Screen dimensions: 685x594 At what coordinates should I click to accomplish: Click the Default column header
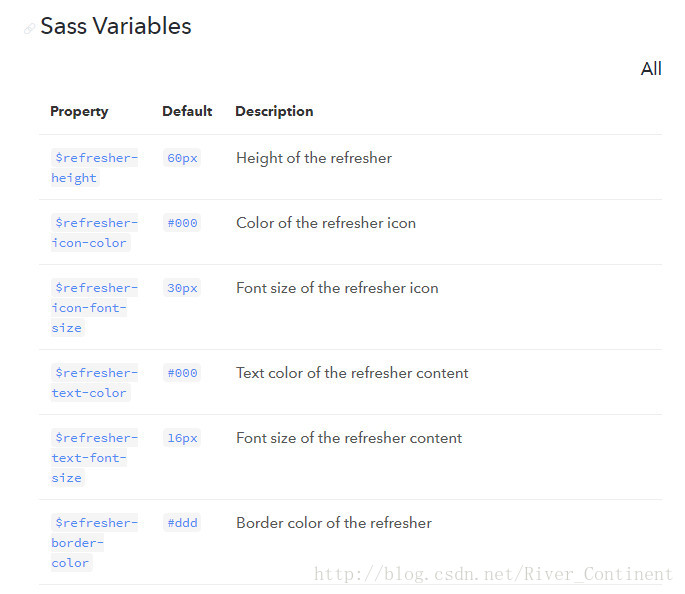point(187,111)
